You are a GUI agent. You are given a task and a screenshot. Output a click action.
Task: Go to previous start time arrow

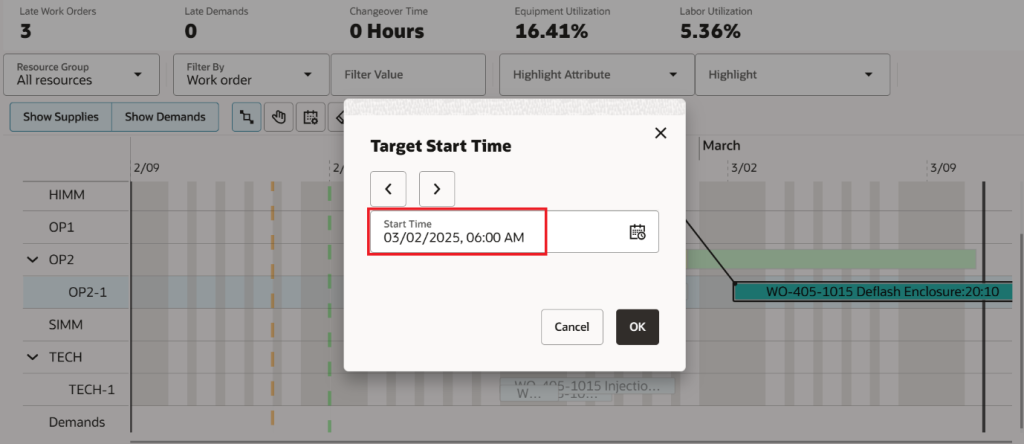coord(388,187)
